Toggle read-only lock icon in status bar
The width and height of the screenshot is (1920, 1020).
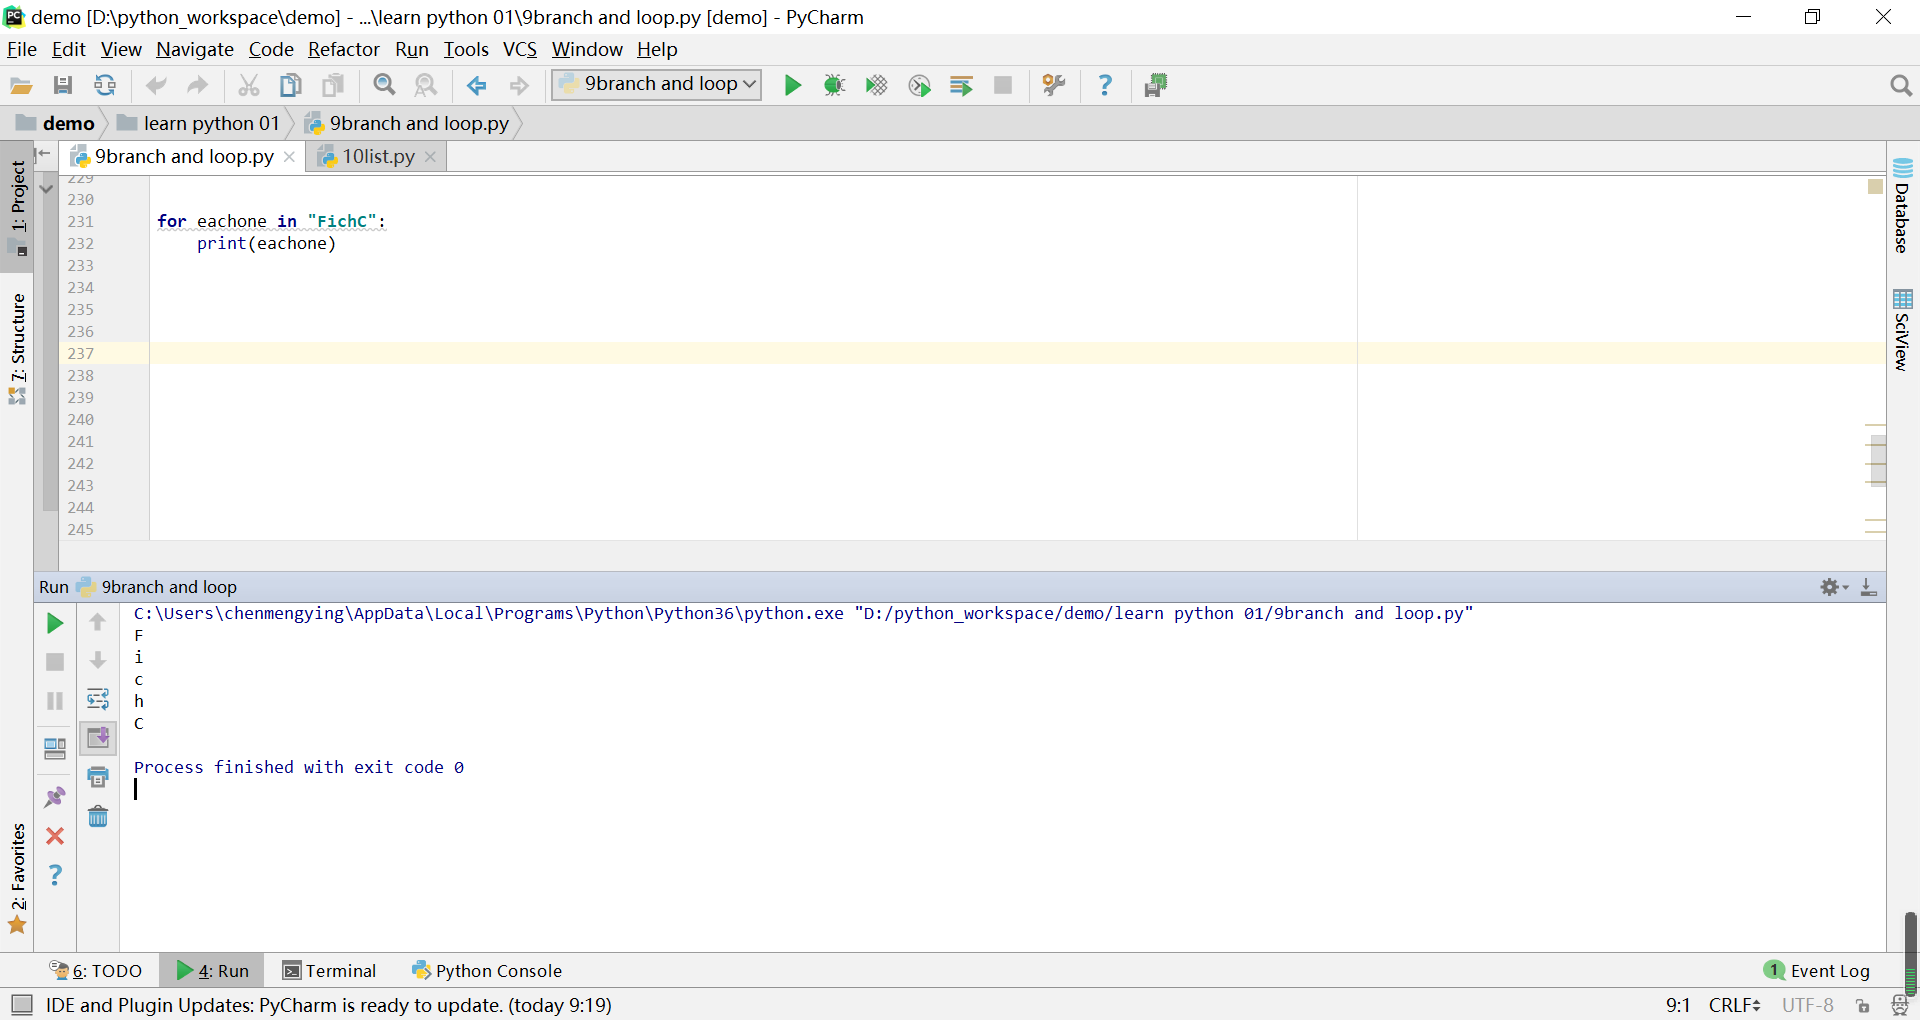click(1862, 1006)
